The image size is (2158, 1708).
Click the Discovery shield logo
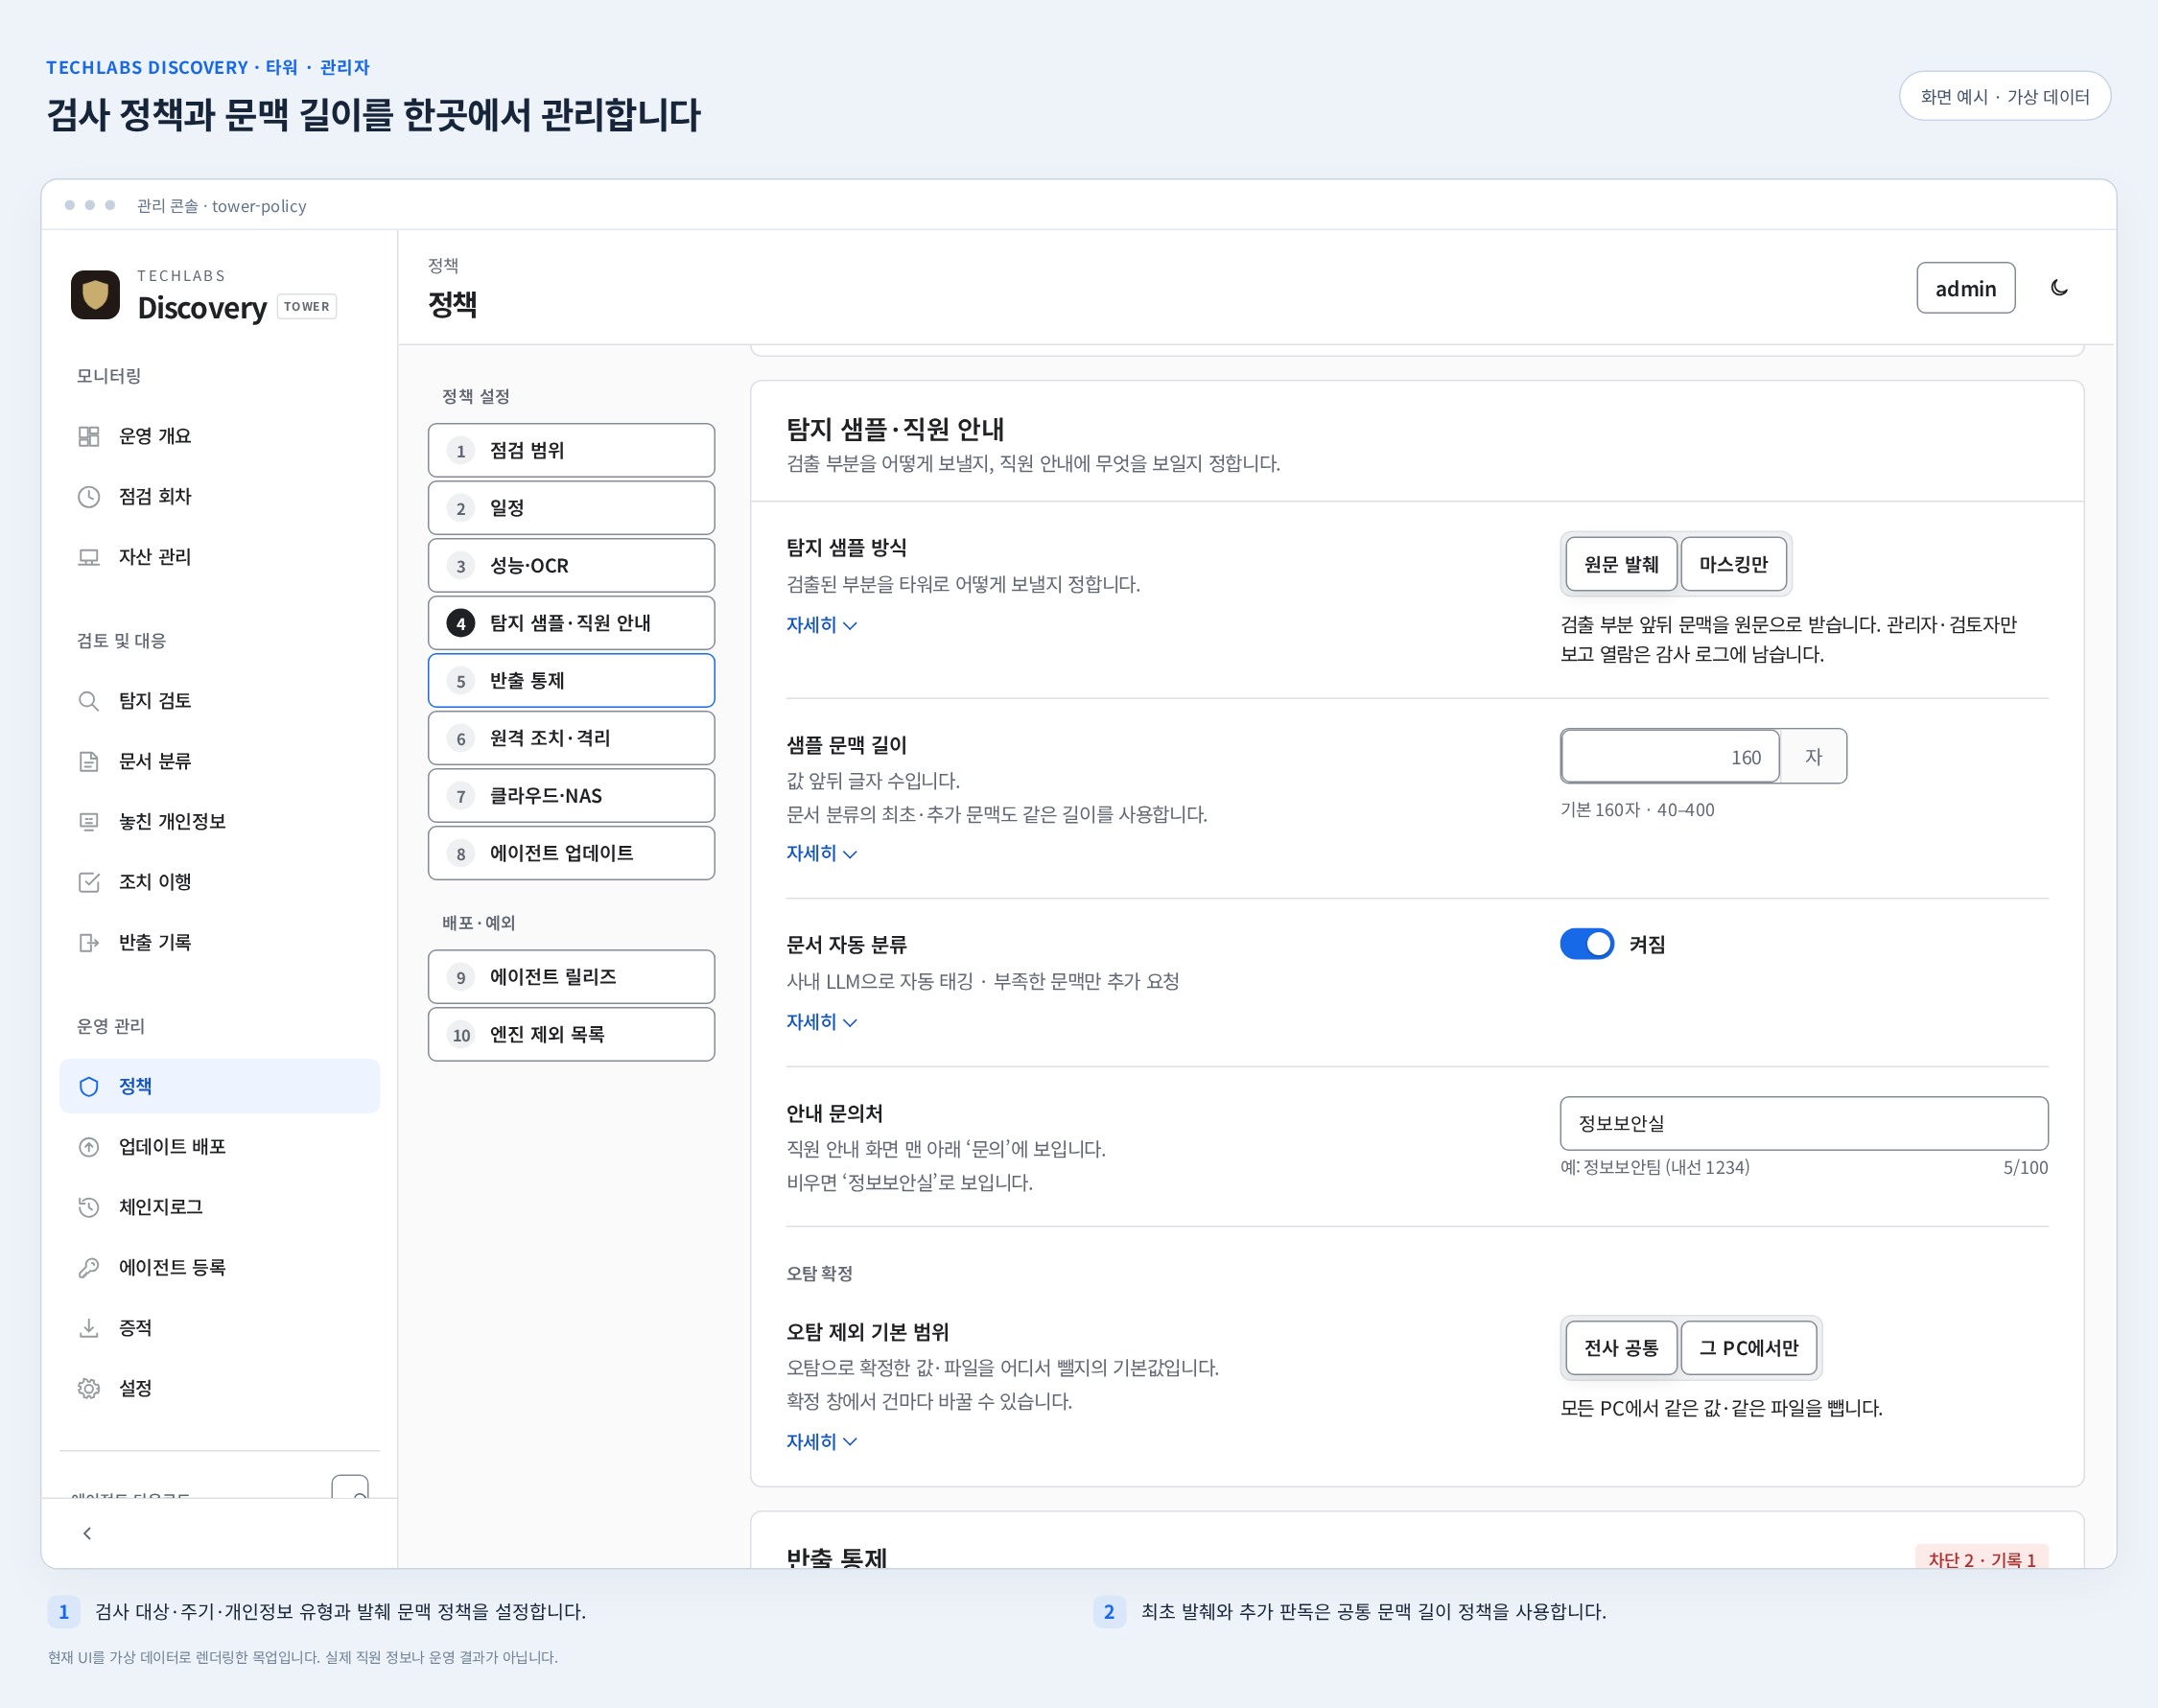tap(95, 294)
